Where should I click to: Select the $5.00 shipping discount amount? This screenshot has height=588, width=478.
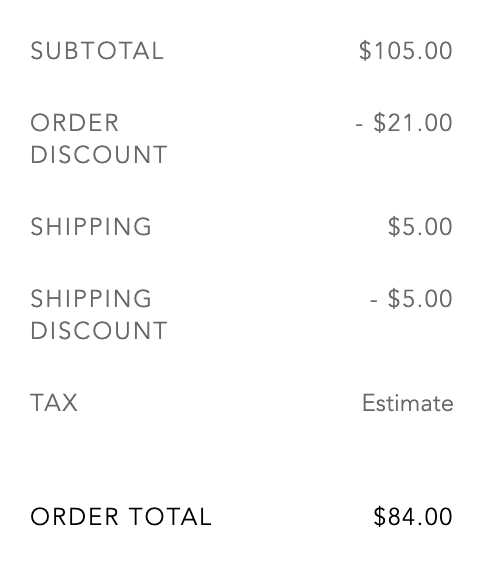(420, 298)
